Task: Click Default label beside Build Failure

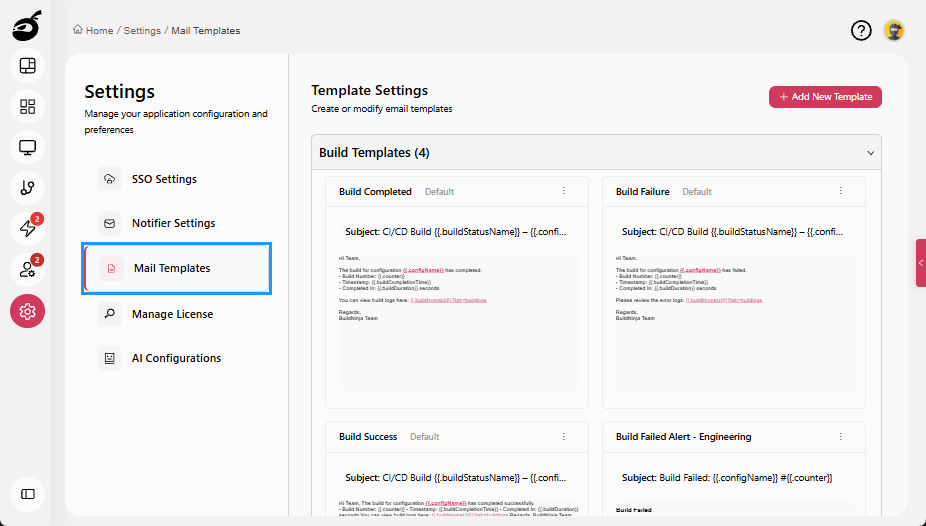Action: 697,192
